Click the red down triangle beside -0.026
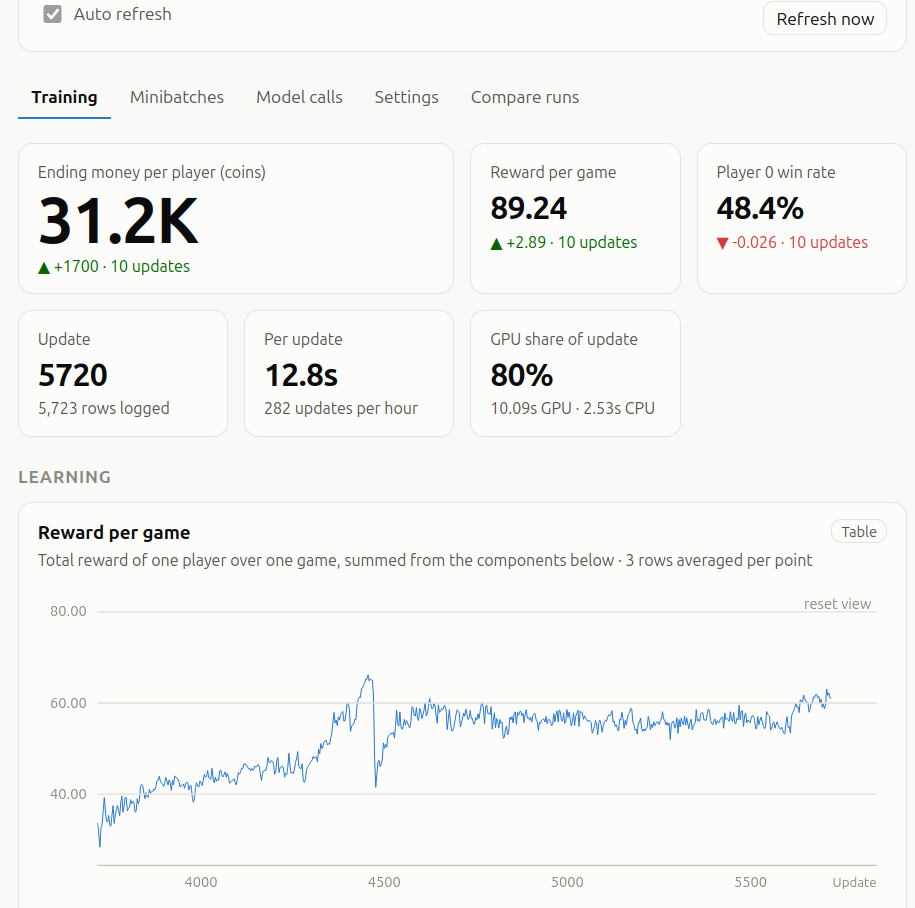 click(722, 243)
